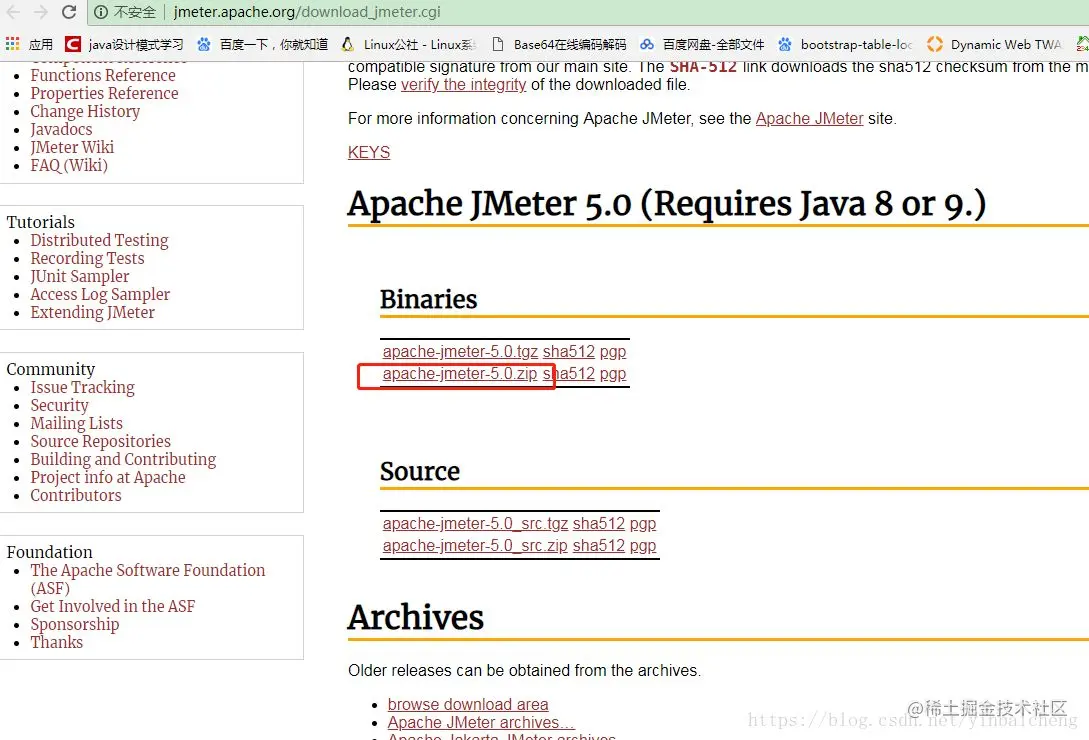
Task: Open the Dynamic Web TWA bookmark
Action: [x=995, y=44]
